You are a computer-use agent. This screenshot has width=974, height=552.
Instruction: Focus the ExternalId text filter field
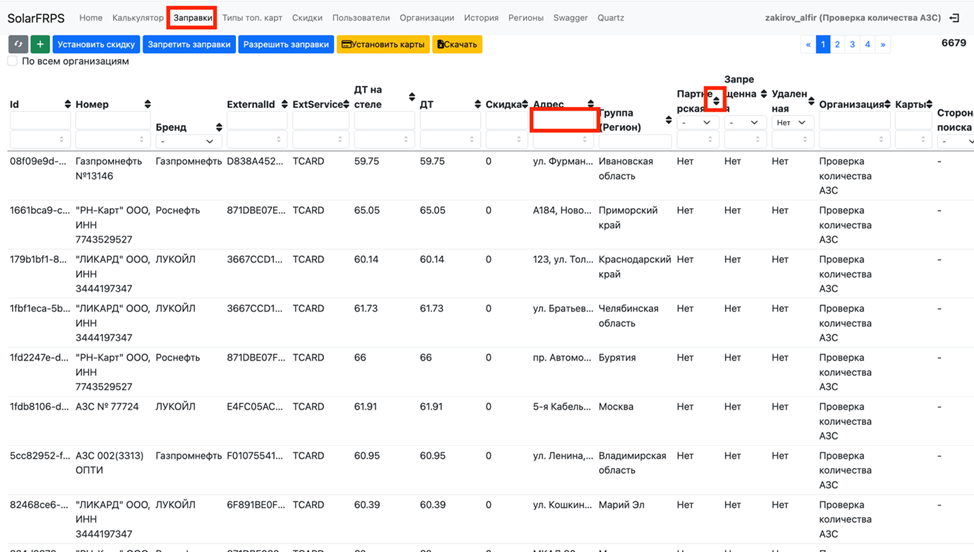point(257,120)
